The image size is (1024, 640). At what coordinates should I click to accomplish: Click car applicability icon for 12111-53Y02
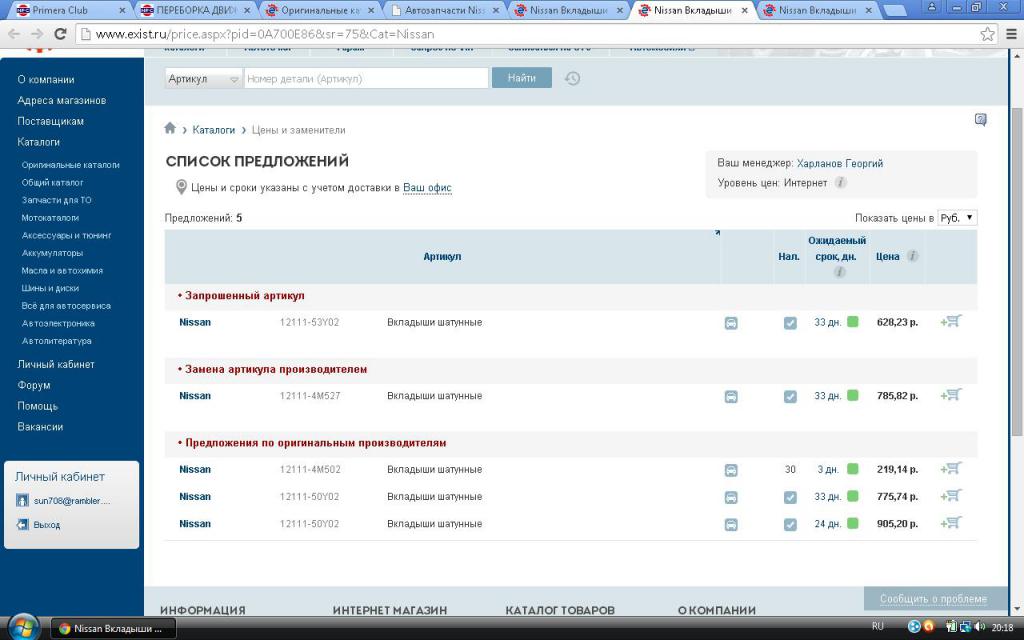pos(731,323)
